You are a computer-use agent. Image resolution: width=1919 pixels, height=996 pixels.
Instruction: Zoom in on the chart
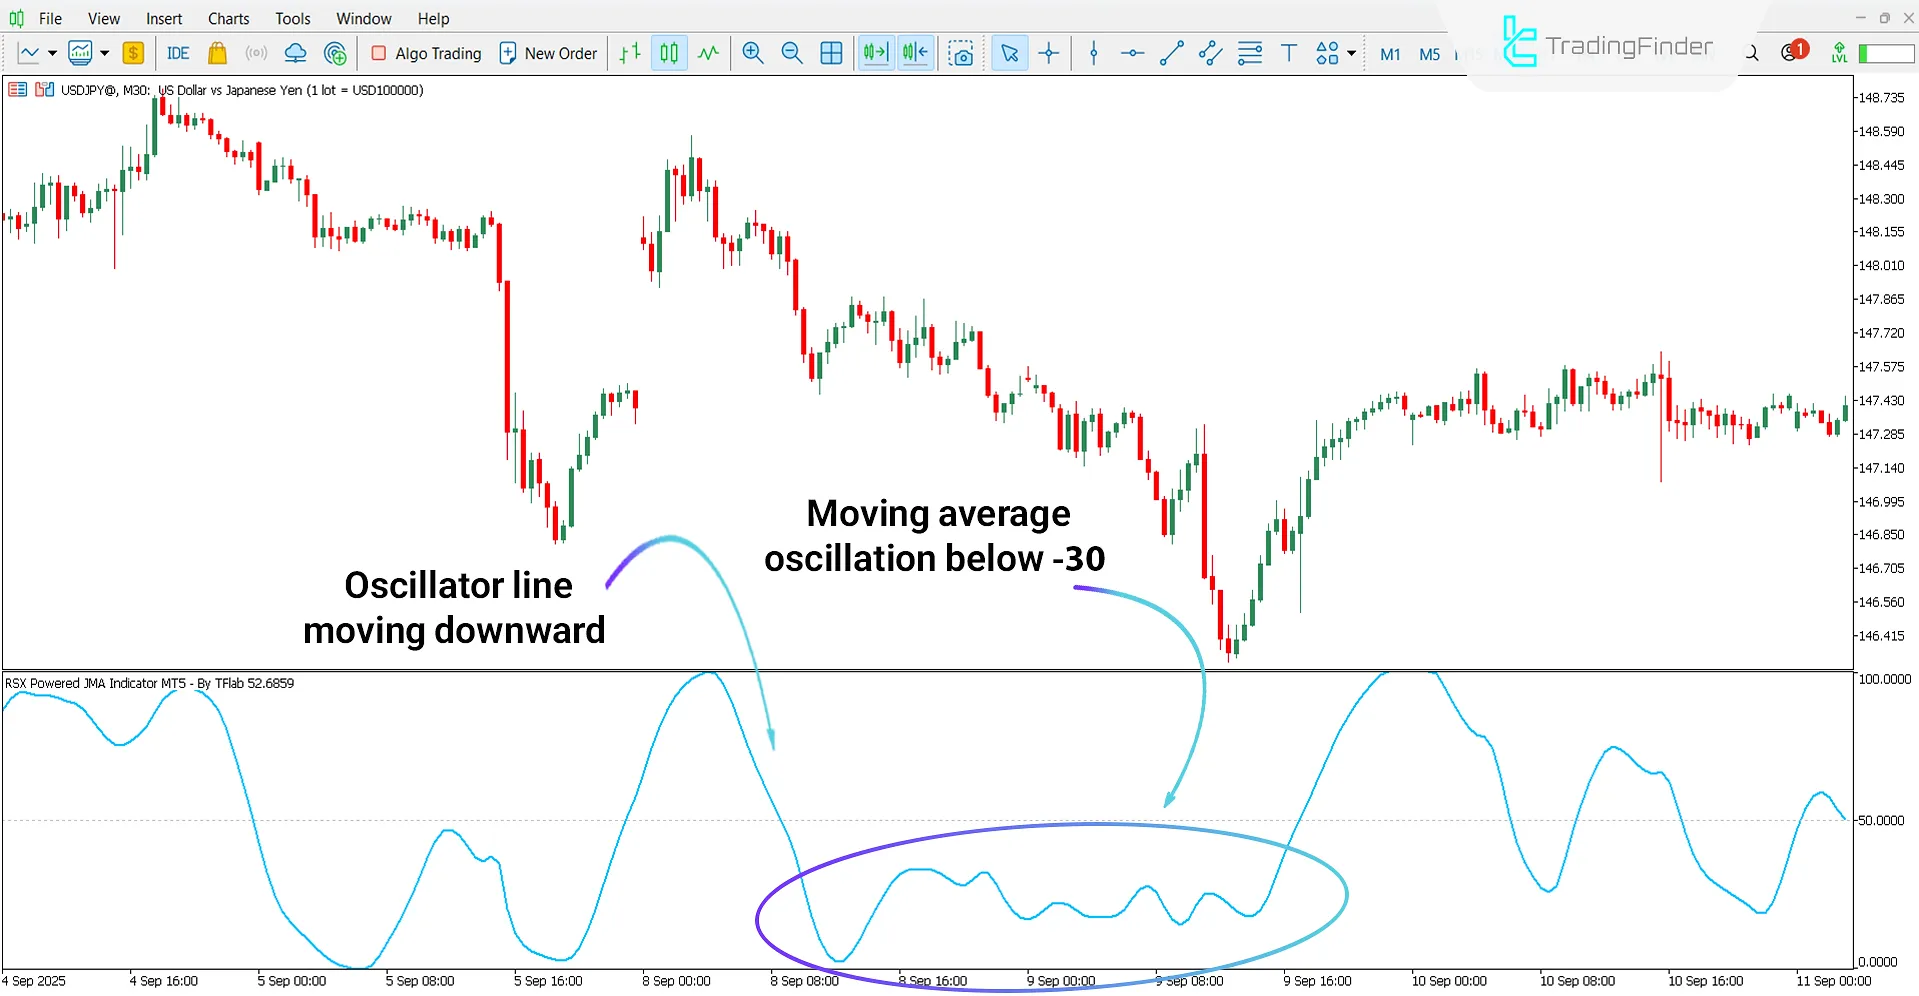[753, 53]
